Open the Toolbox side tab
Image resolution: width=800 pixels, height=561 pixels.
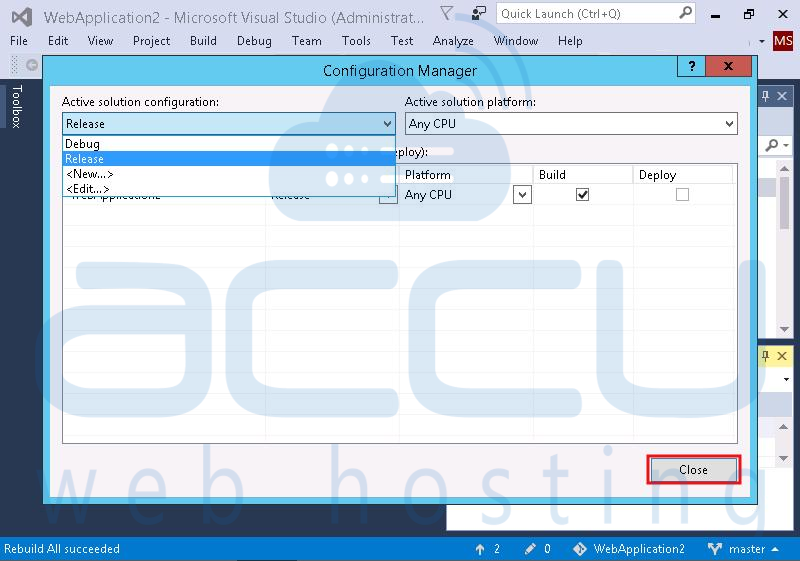click(16, 106)
